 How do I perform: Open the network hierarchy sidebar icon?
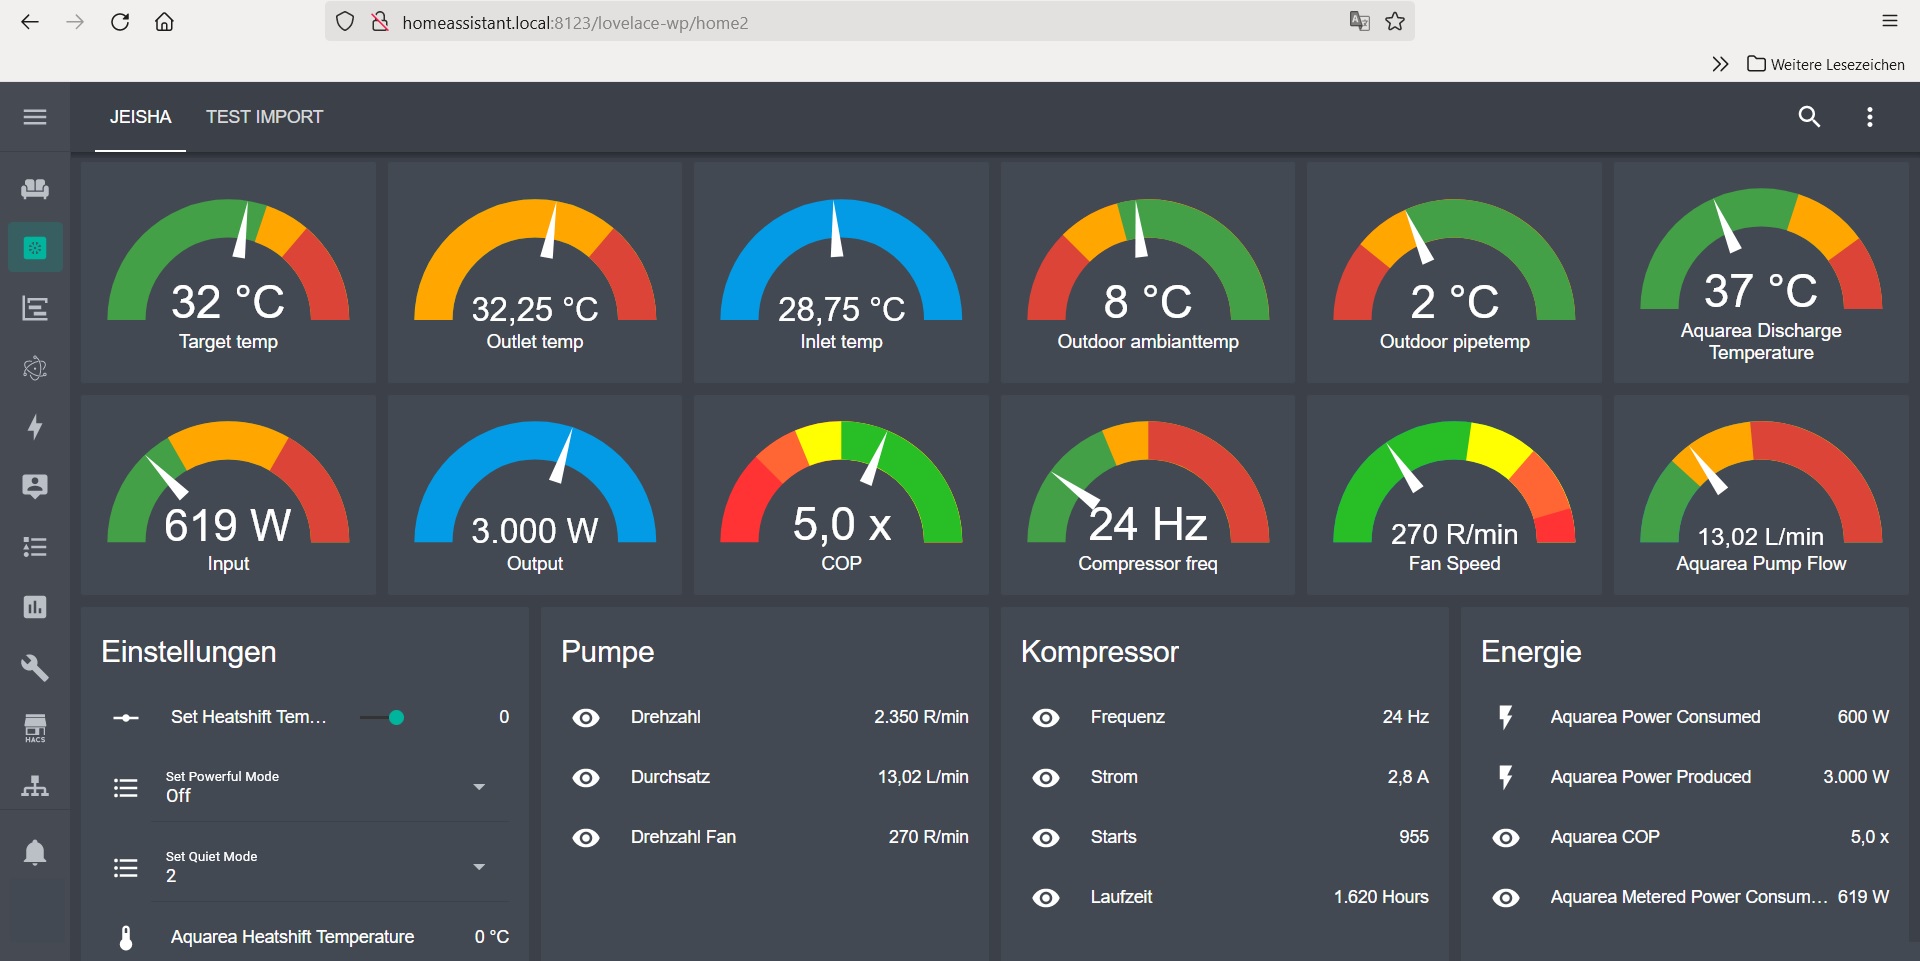point(35,787)
